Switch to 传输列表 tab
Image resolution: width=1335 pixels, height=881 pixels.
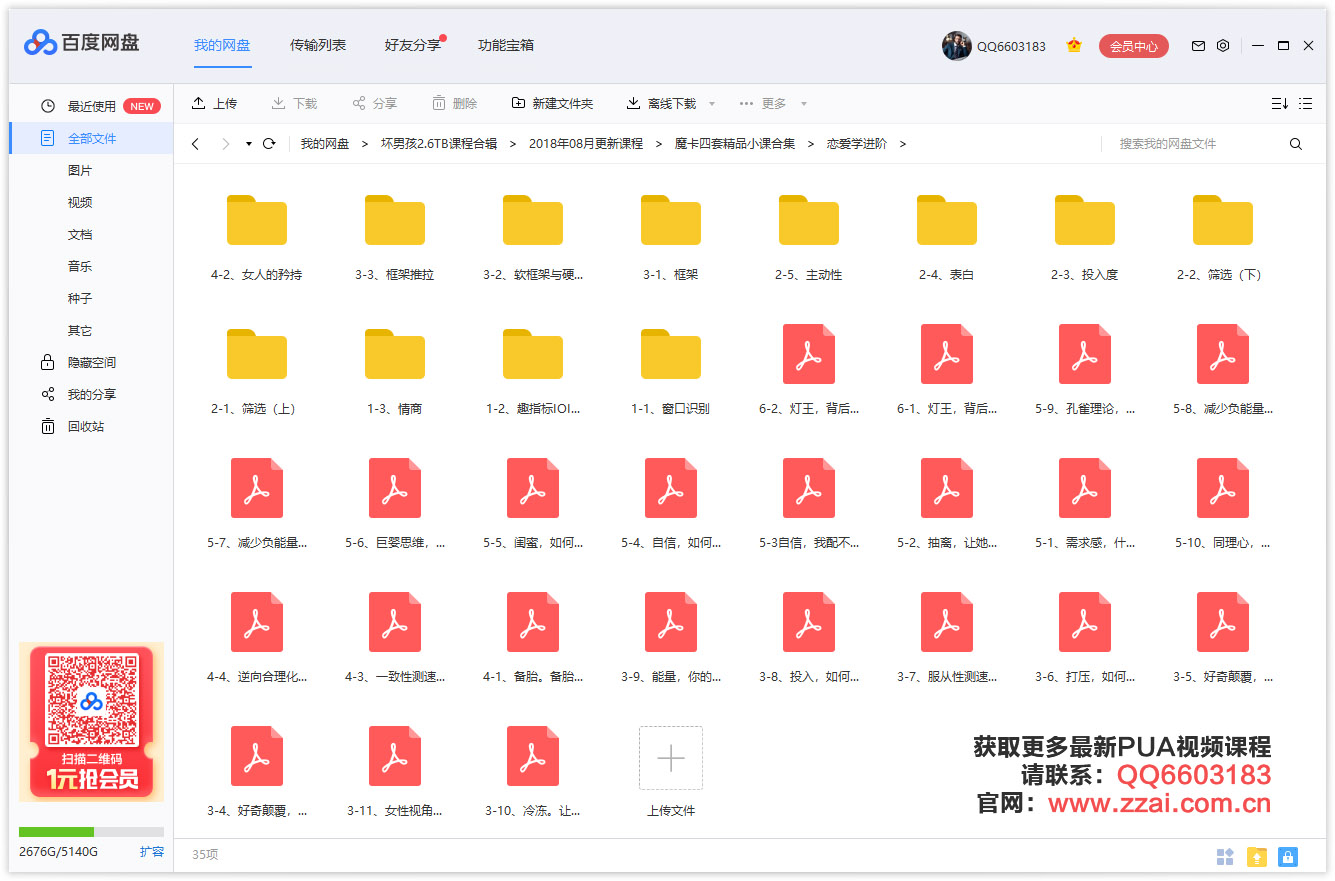coord(318,45)
